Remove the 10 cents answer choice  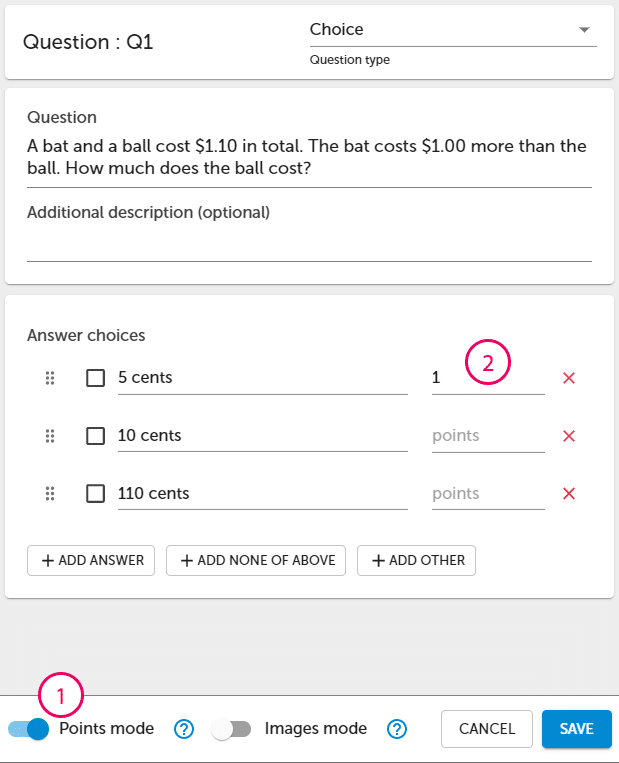click(x=568, y=436)
